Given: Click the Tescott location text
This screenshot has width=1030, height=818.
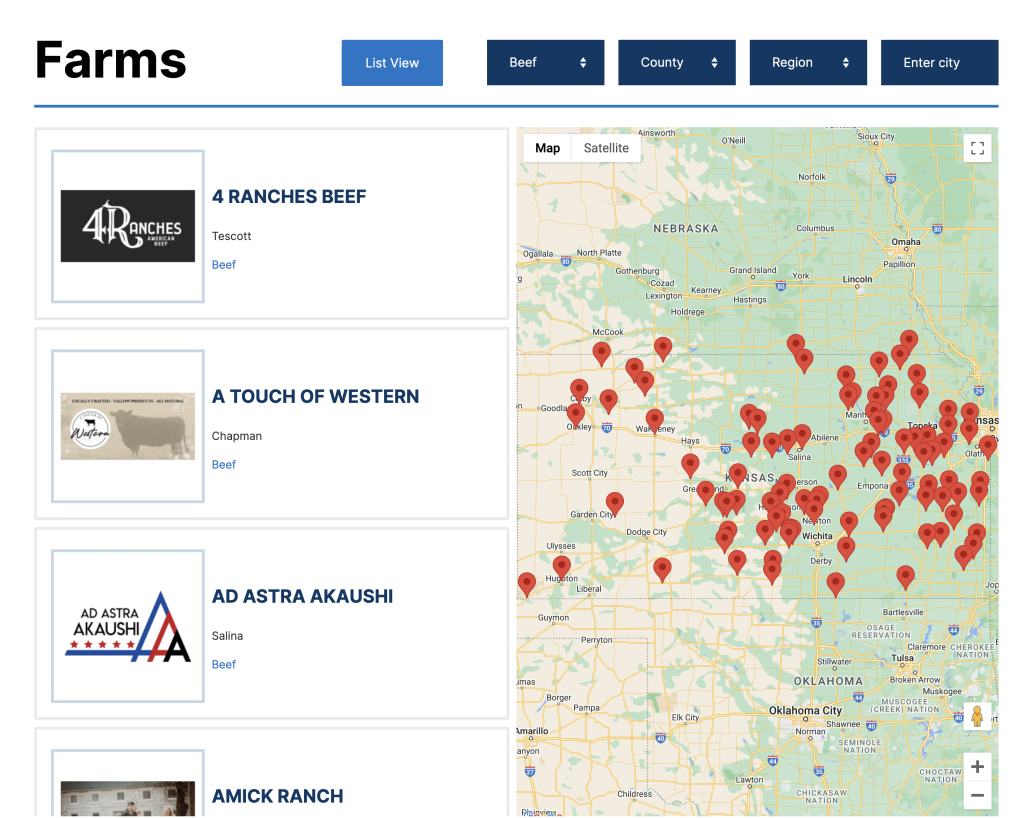Looking at the screenshot, I should coord(231,236).
